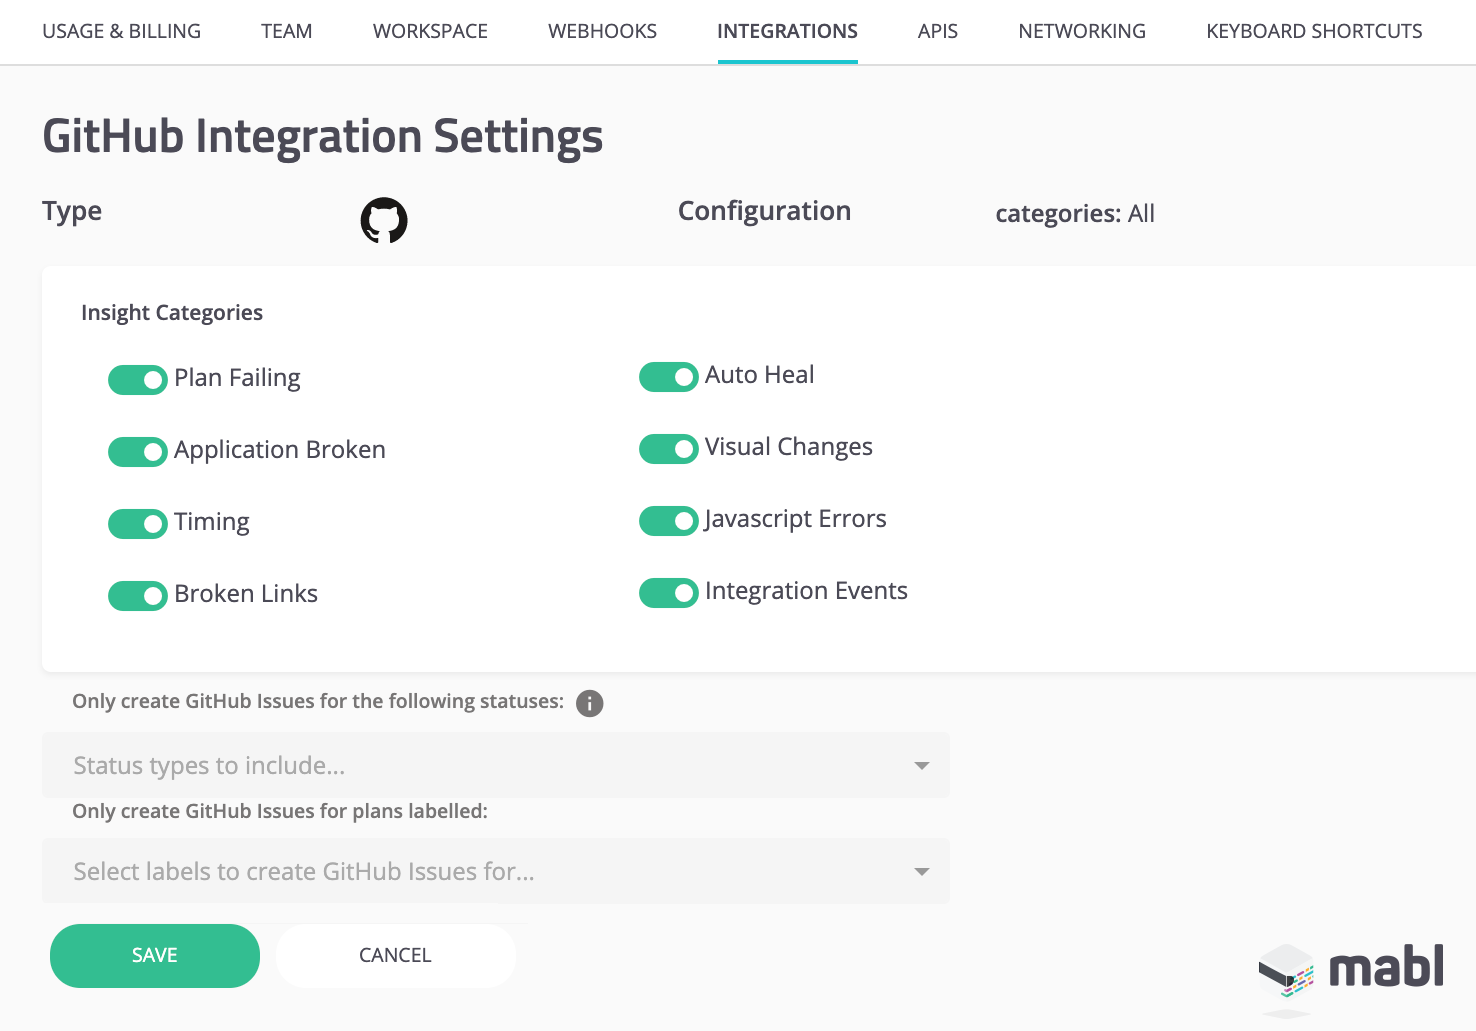
Task: Click the mabl logo in bottom right corner
Action: pyautogui.click(x=1350, y=968)
